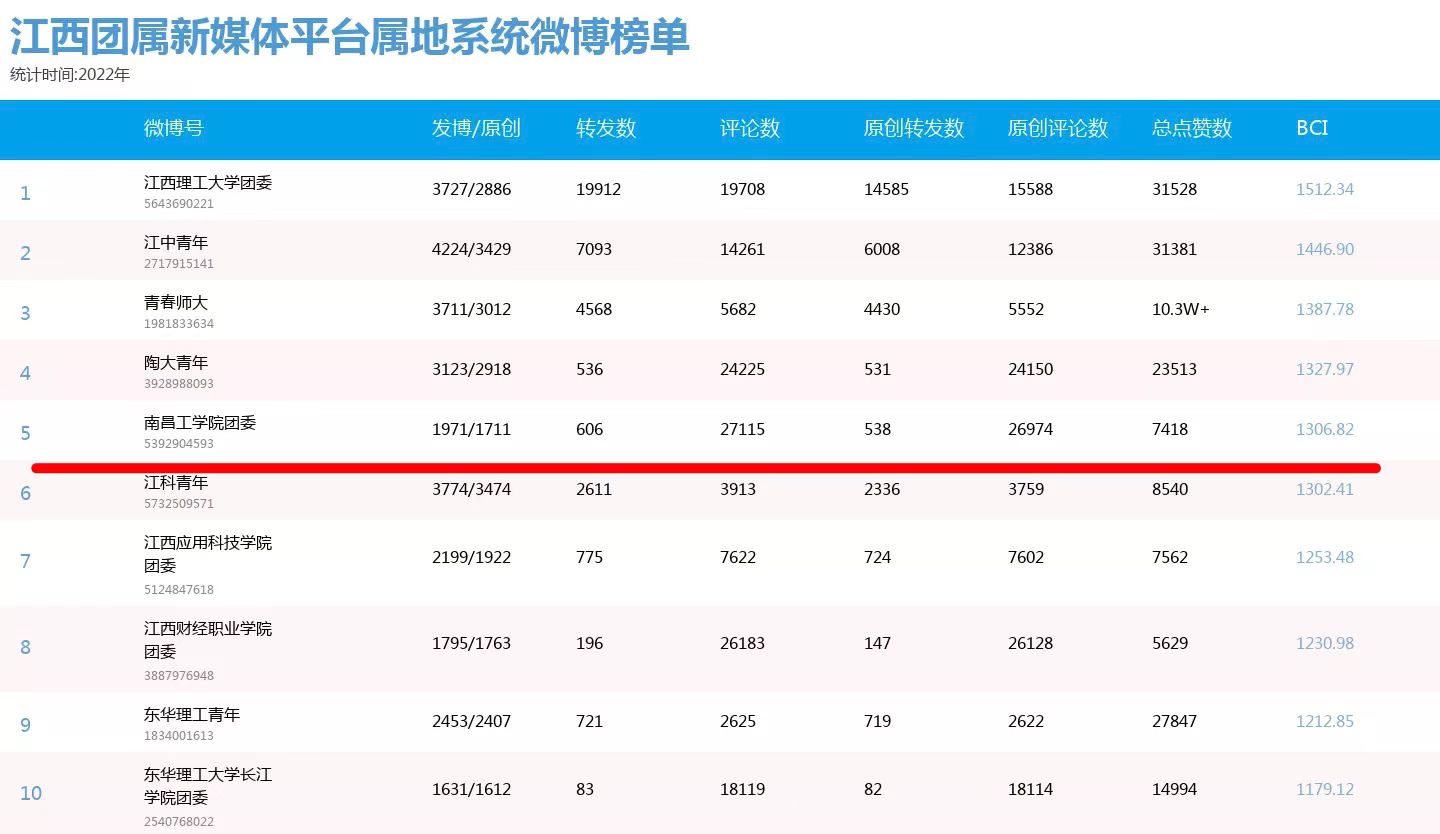Image resolution: width=1440 pixels, height=834 pixels.
Task: Select Weibo ID 5643690221
Action: click(179, 204)
